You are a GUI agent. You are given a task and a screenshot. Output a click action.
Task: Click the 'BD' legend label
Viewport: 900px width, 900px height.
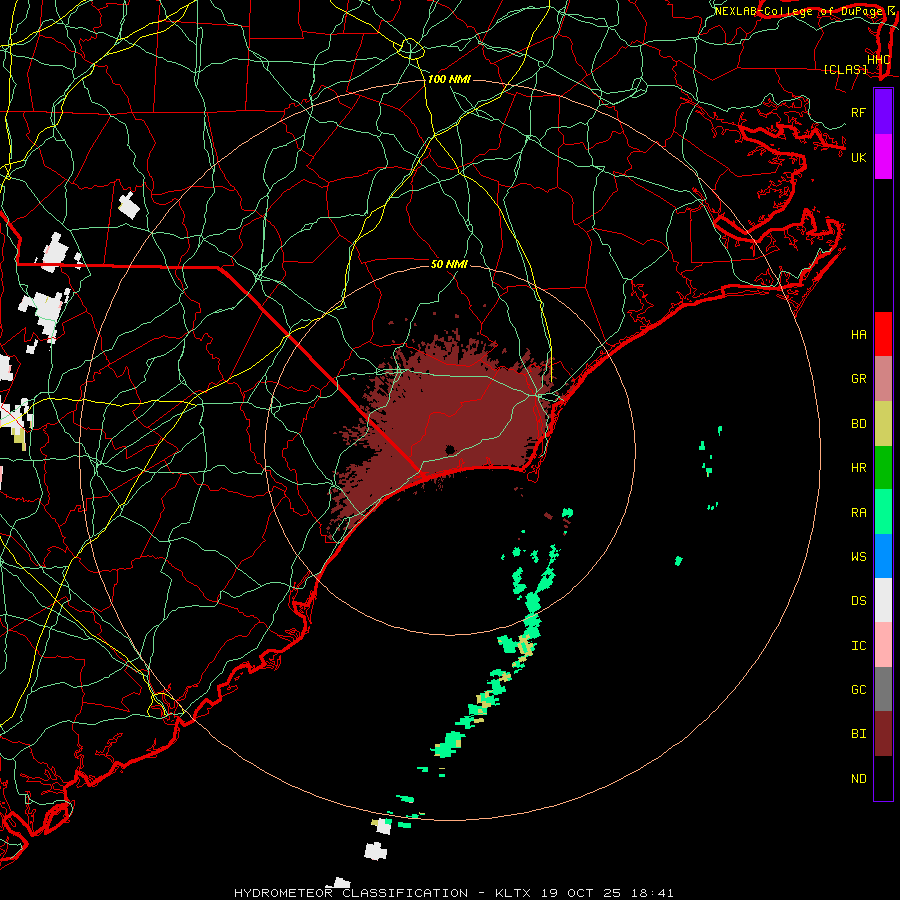click(x=858, y=423)
